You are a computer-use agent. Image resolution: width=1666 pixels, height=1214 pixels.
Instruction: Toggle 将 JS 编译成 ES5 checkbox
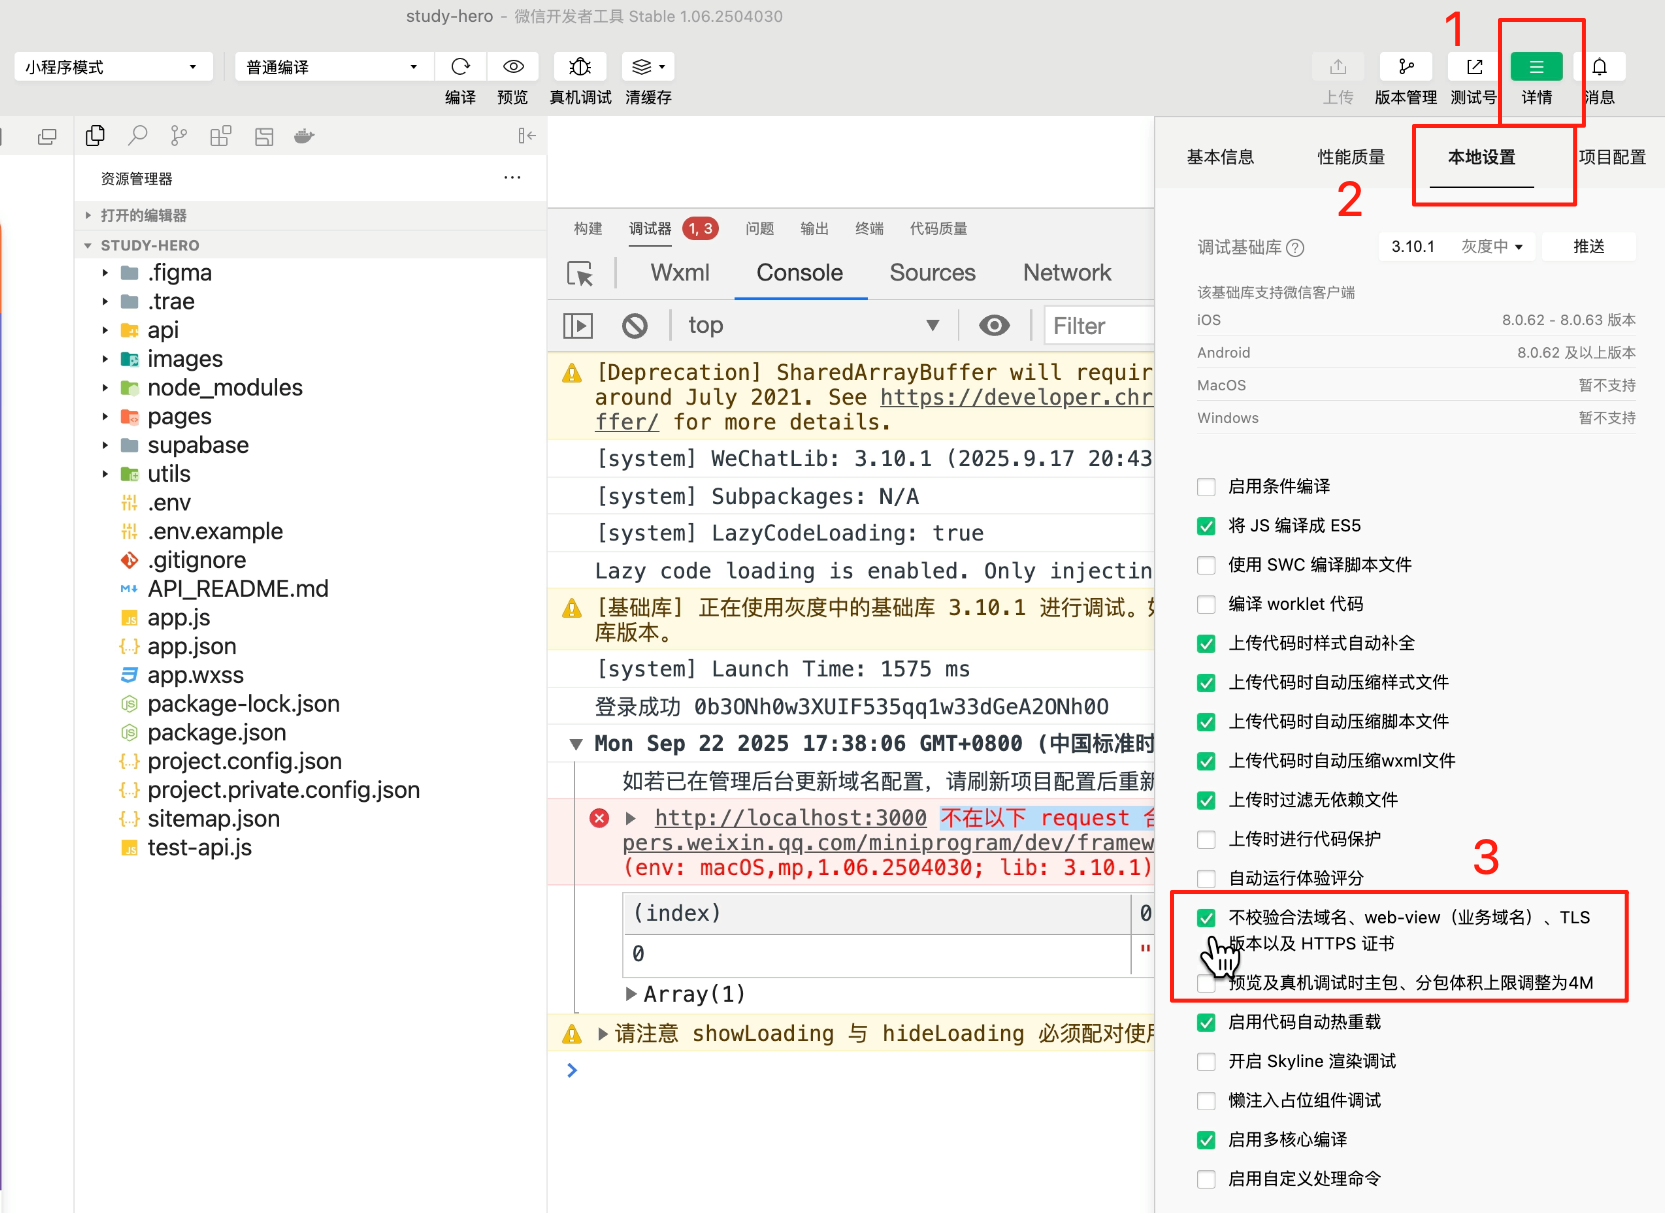(1206, 526)
